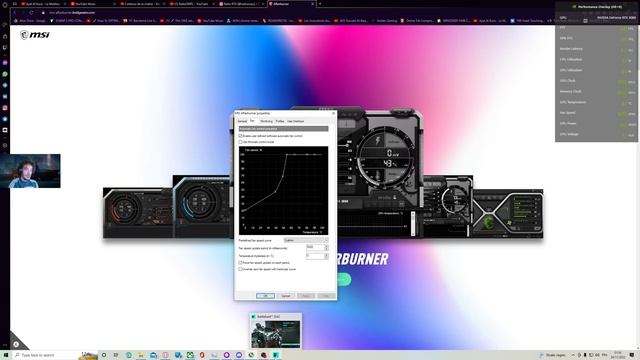Close the MSI Afterburner properties dialog
This screenshot has height=360, width=640.
tap(333, 113)
